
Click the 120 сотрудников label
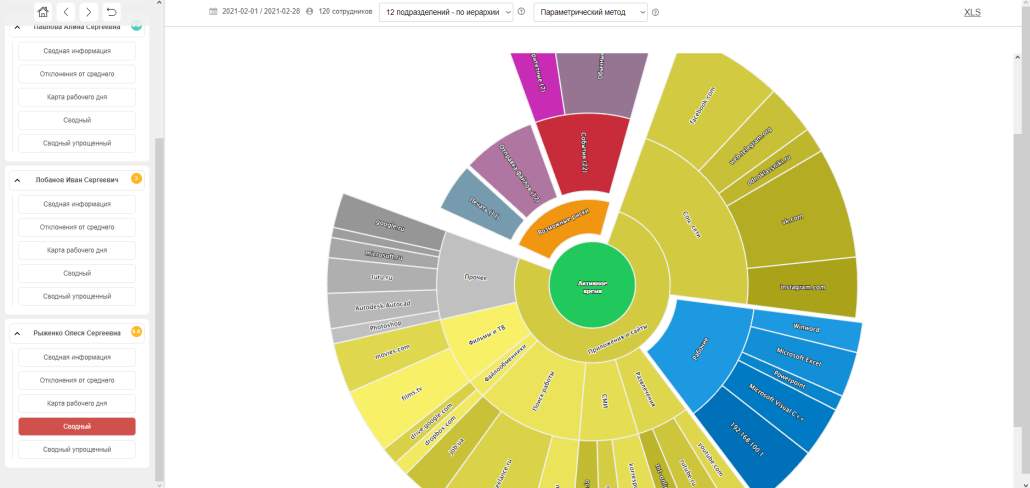346,12
